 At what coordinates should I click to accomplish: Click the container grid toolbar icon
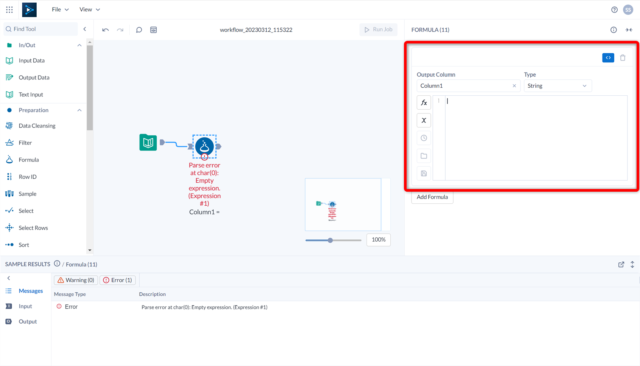153,30
